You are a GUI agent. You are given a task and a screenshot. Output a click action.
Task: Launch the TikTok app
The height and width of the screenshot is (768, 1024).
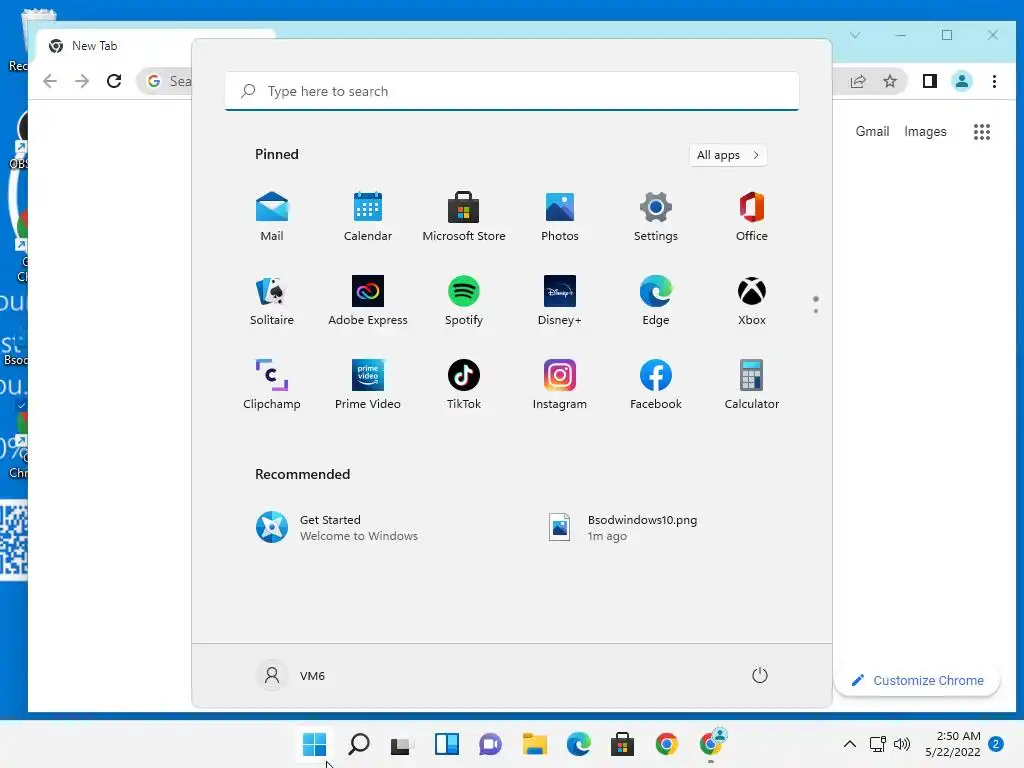464,385
